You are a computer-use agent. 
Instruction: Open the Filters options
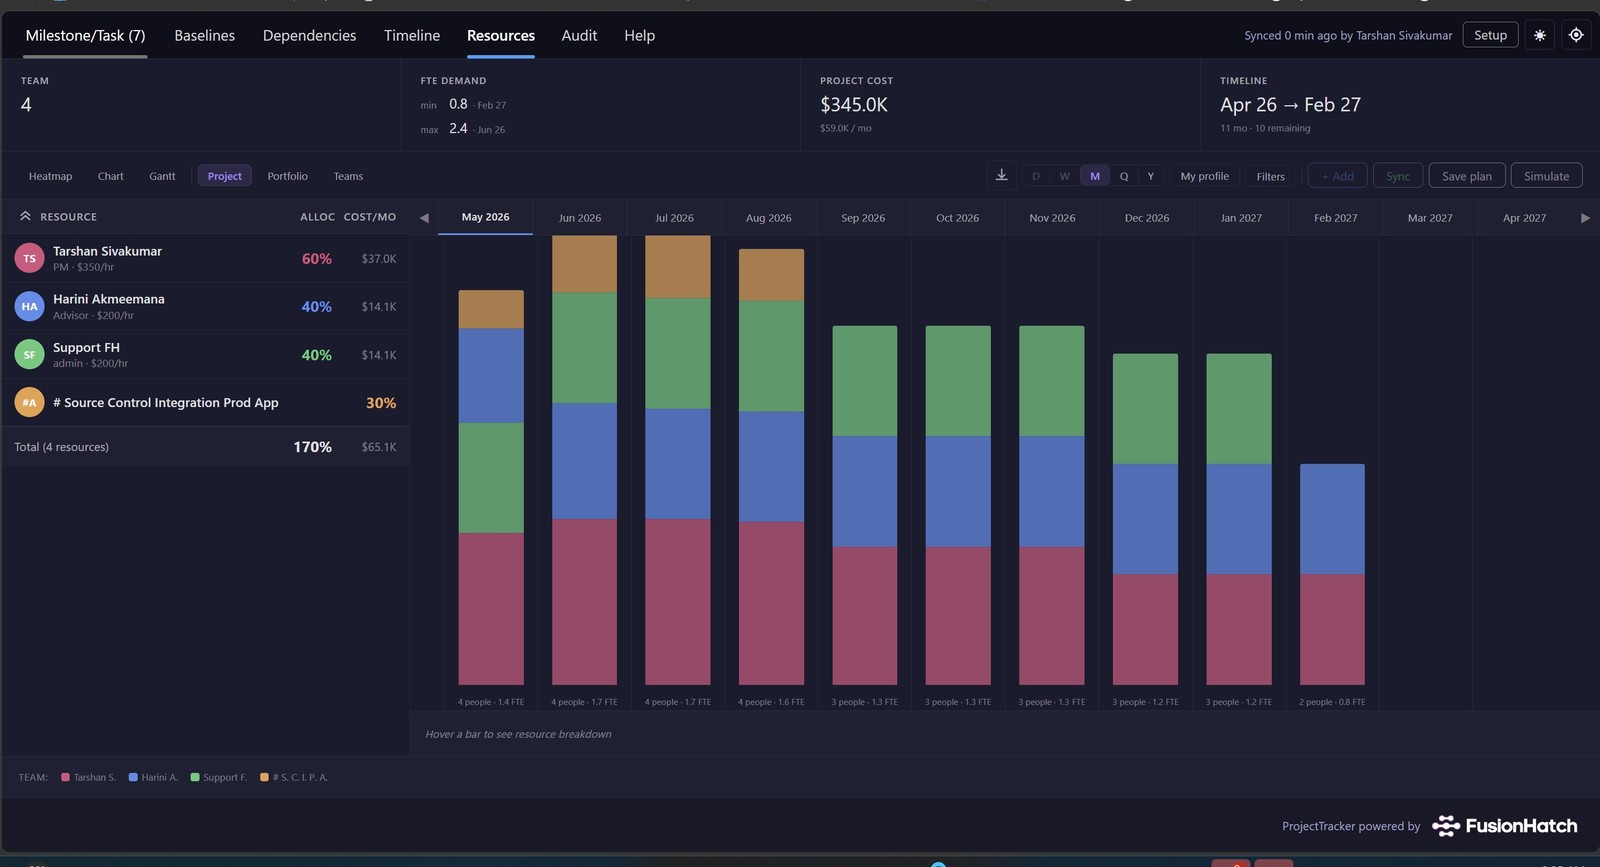click(x=1270, y=176)
